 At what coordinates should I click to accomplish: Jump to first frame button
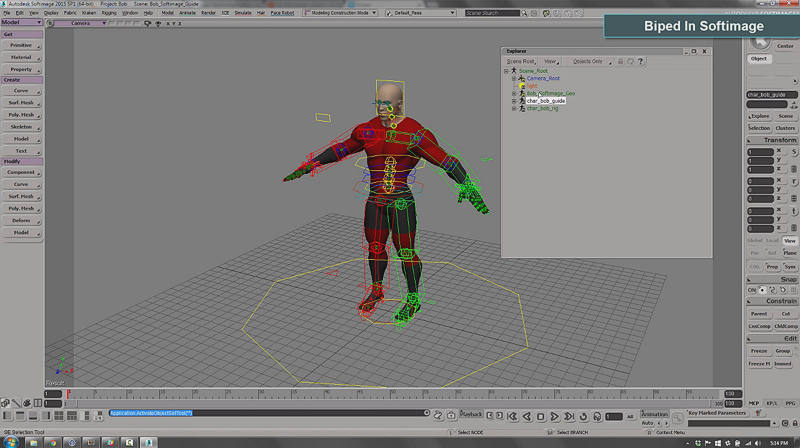tap(513, 417)
